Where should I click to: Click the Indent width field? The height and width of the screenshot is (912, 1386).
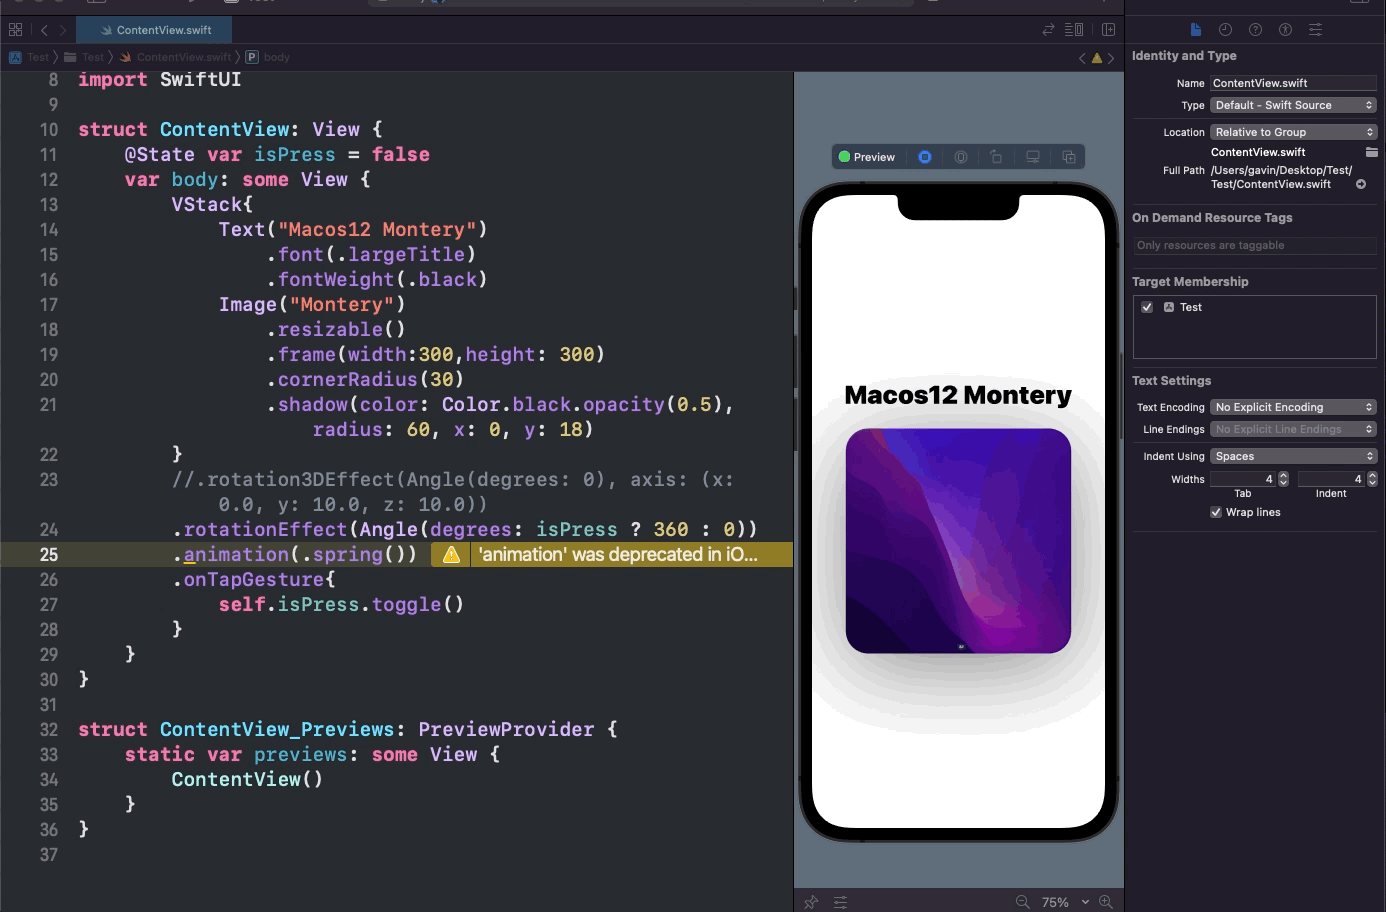[1331, 479]
